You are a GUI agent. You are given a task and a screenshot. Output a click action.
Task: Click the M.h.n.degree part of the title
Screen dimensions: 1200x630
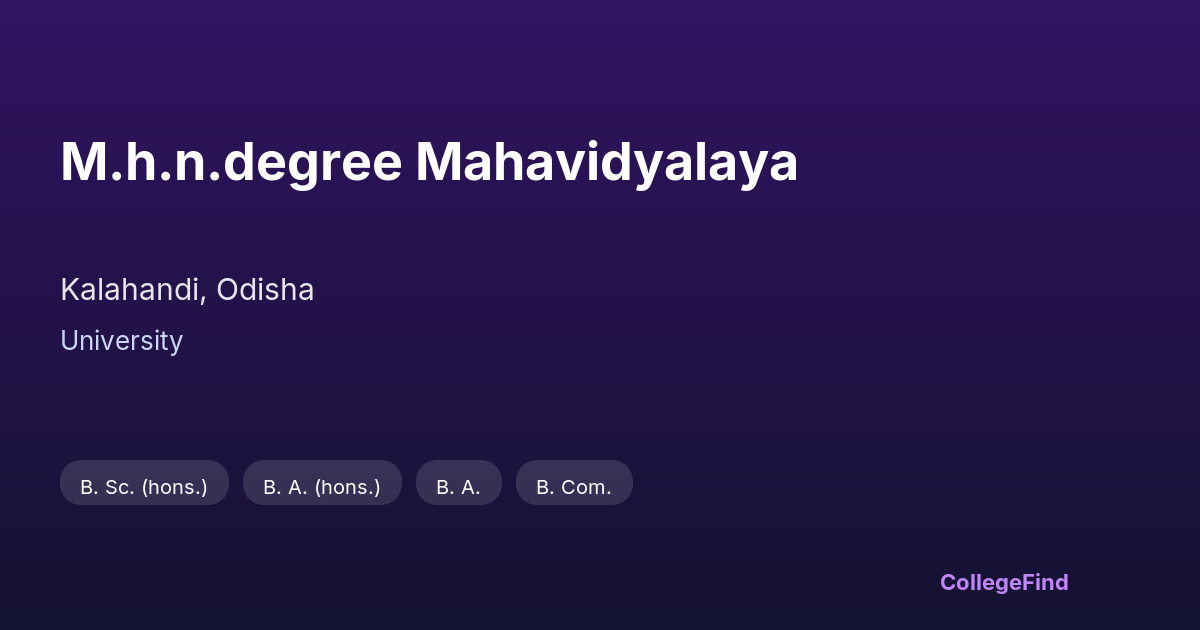pyautogui.click(x=231, y=163)
